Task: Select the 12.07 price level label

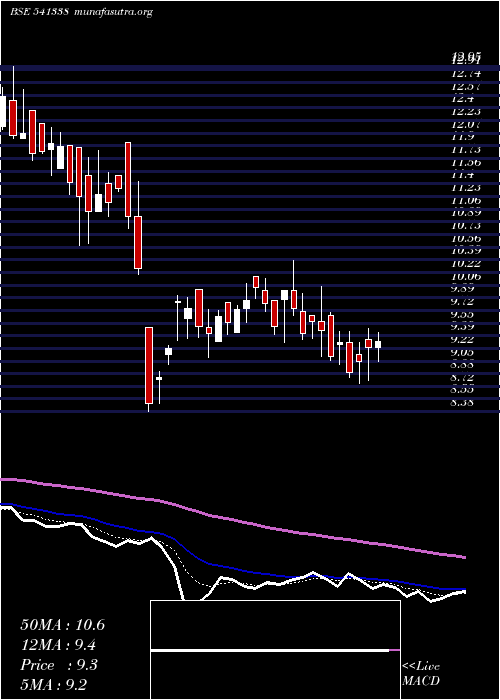Action: (x=467, y=125)
